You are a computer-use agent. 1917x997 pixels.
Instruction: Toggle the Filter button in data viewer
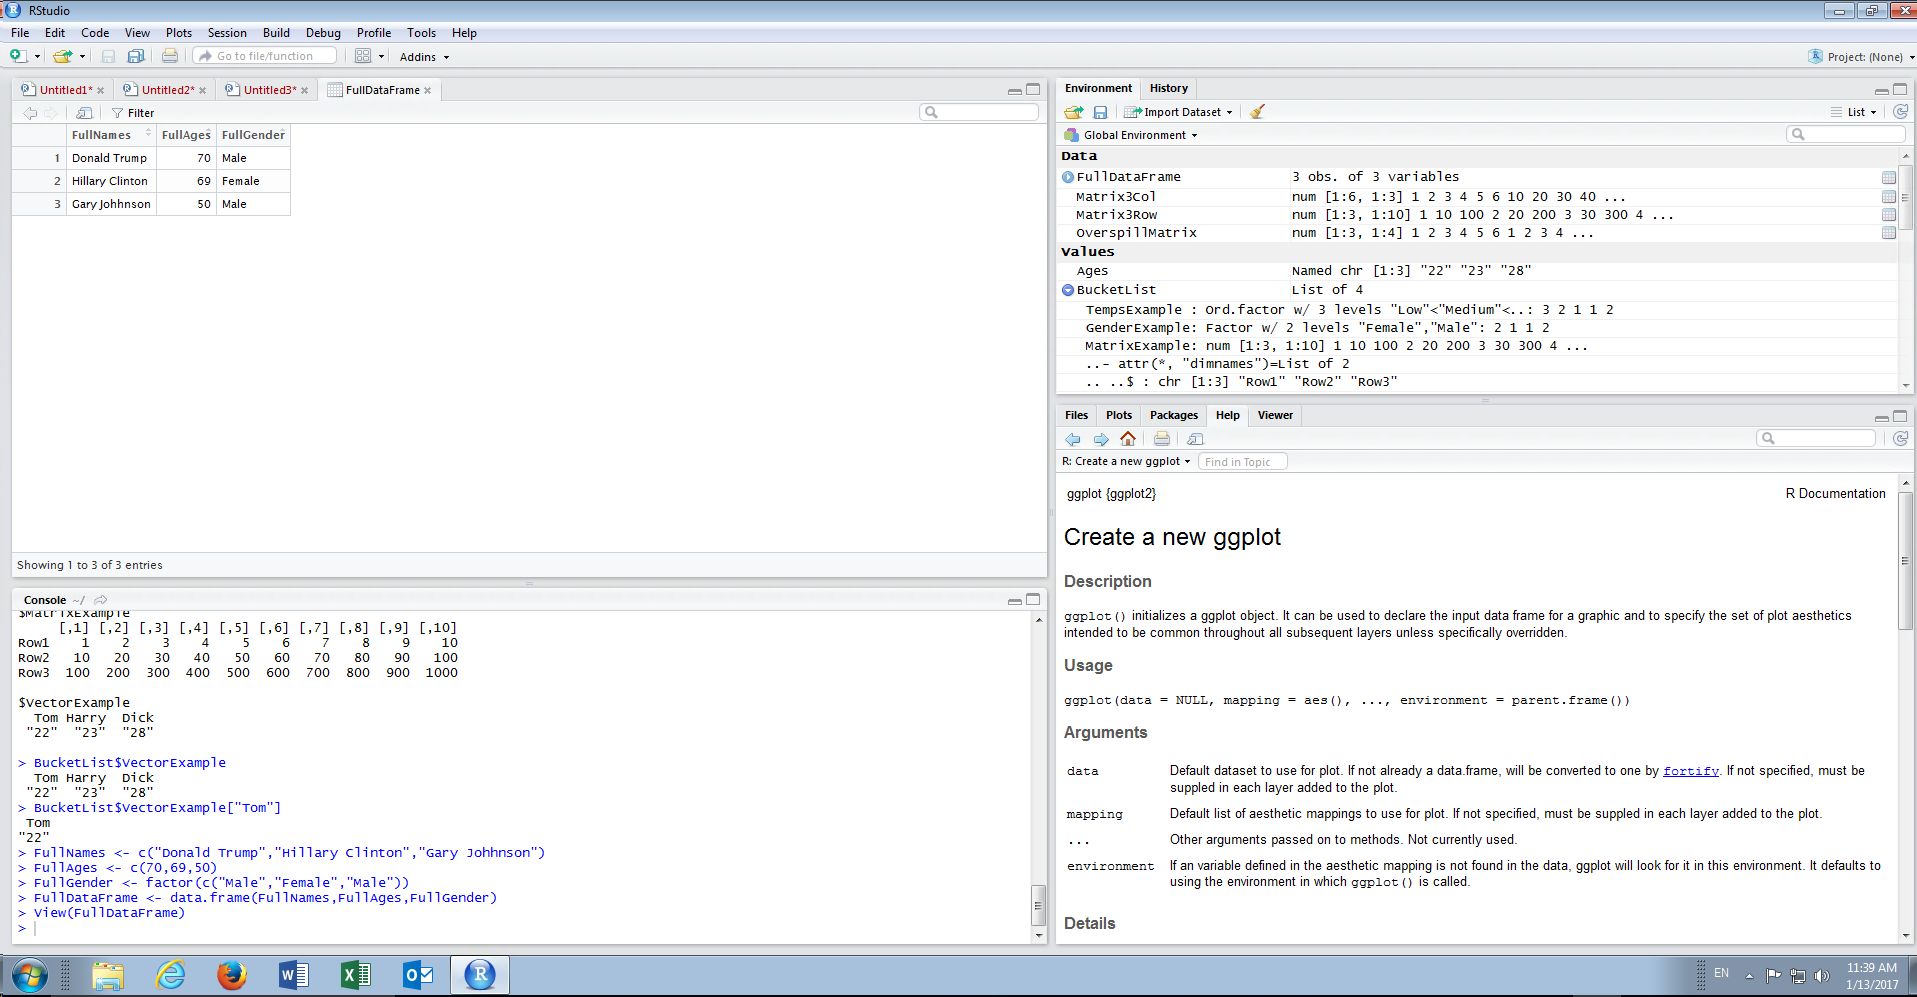coord(133,113)
